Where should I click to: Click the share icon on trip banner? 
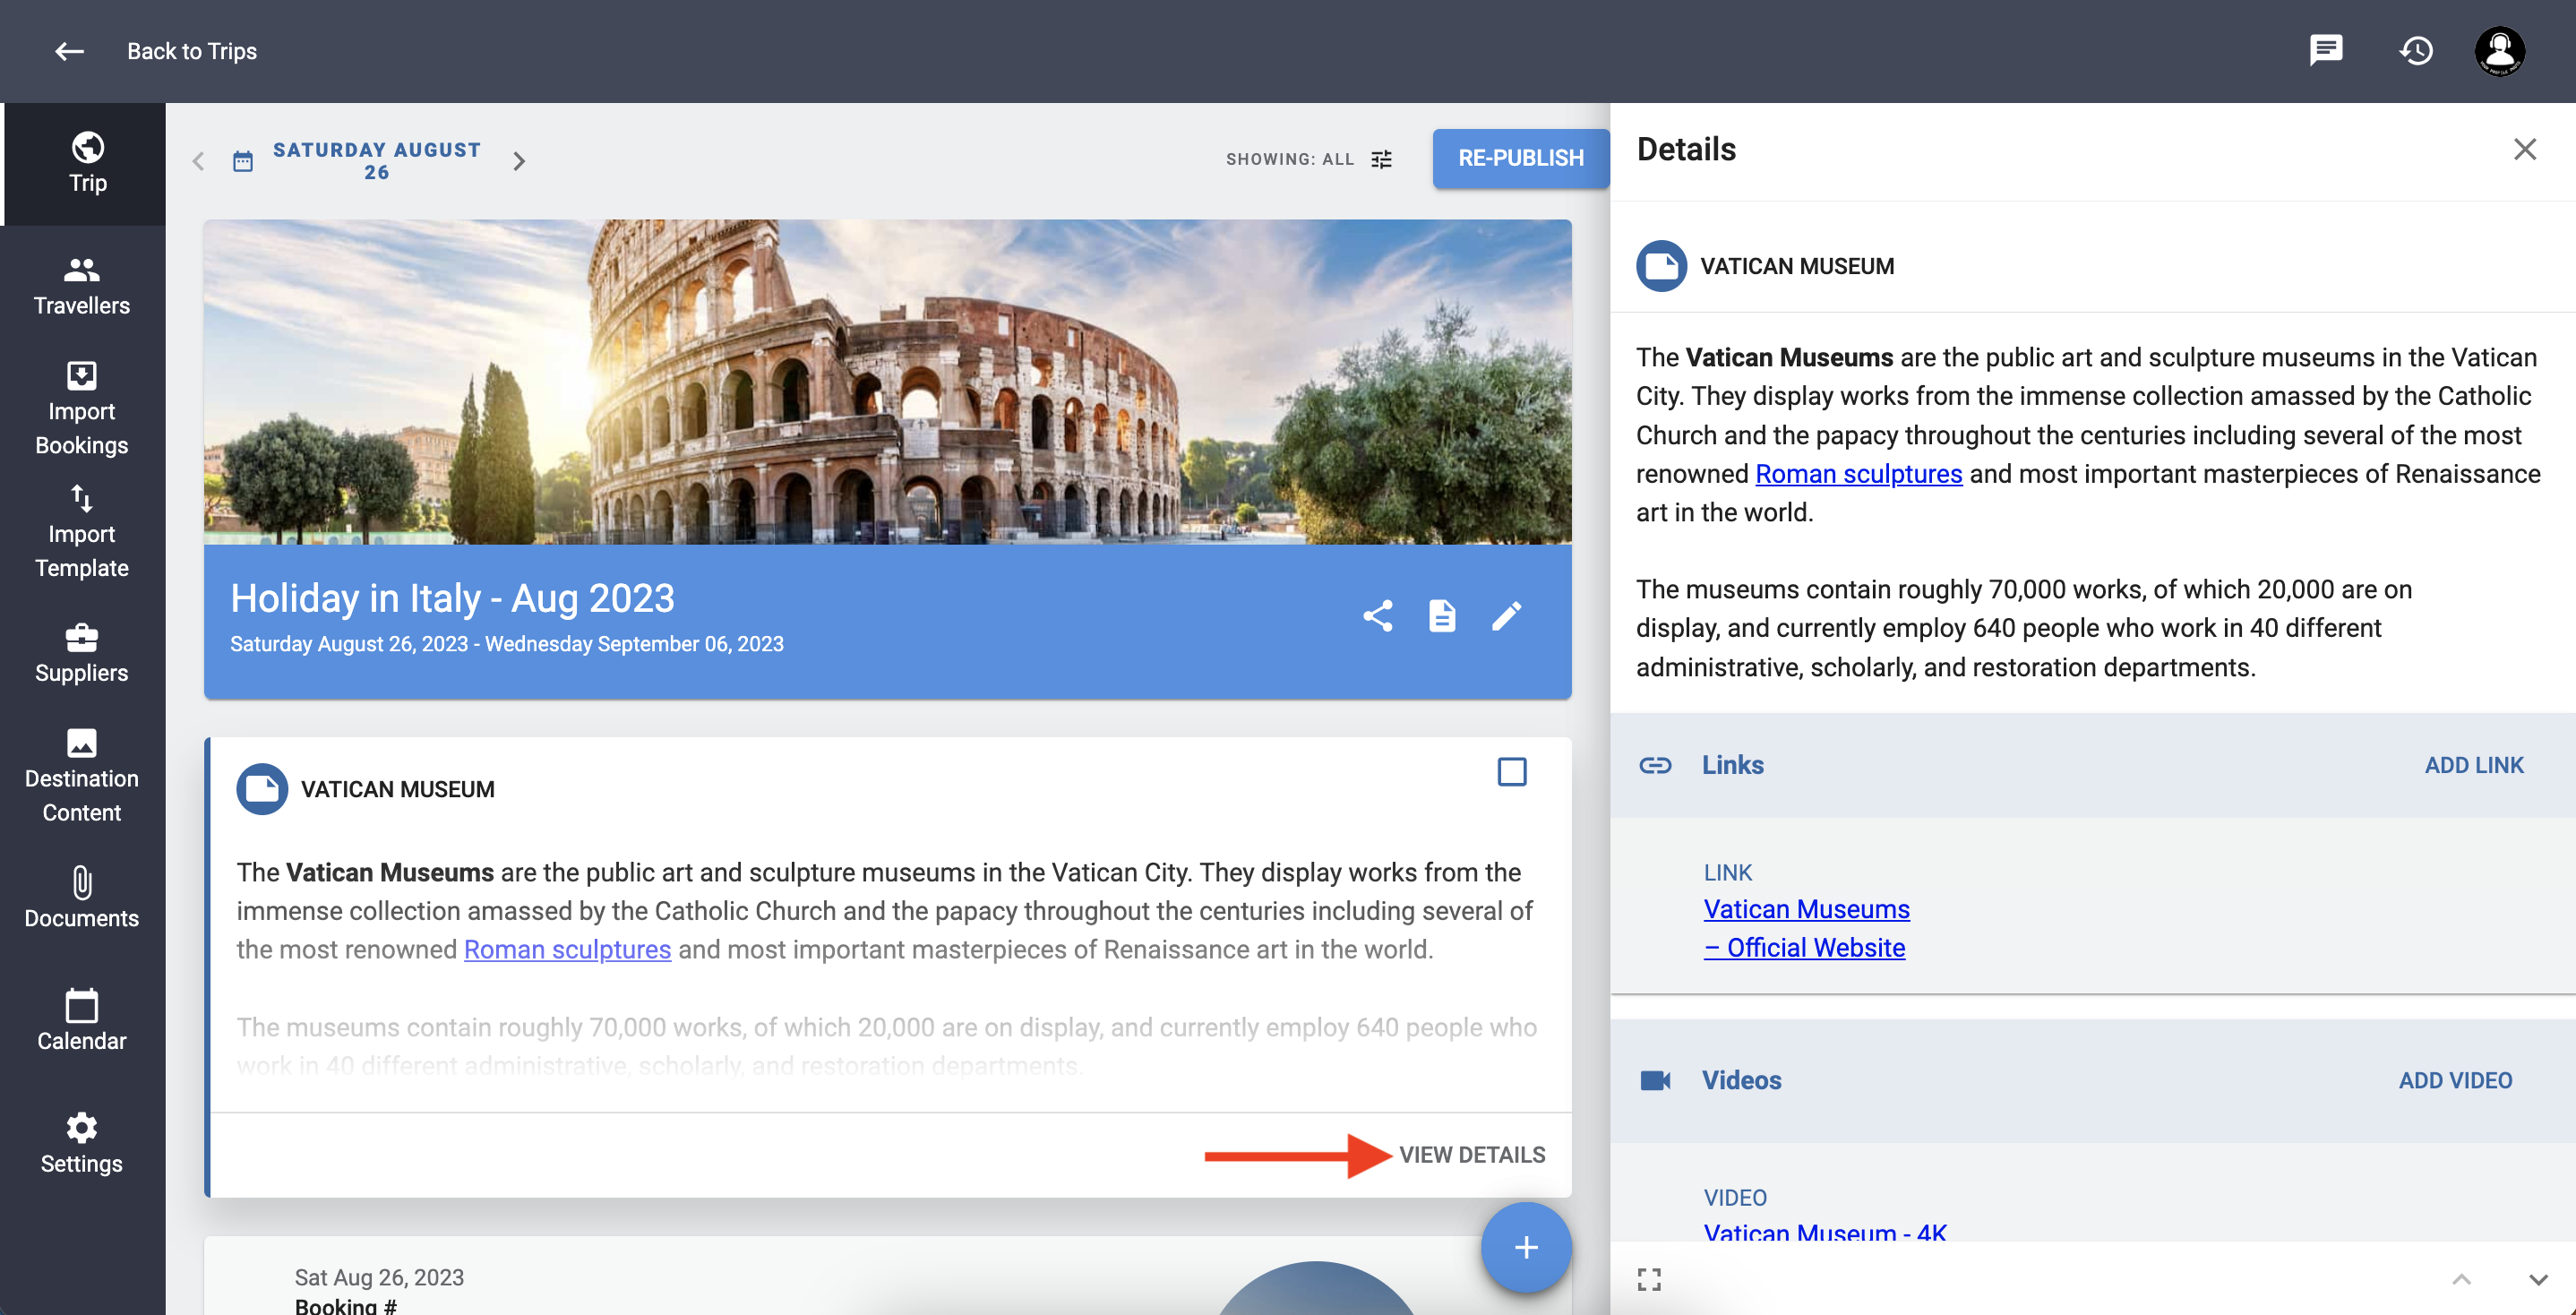pos(1377,615)
